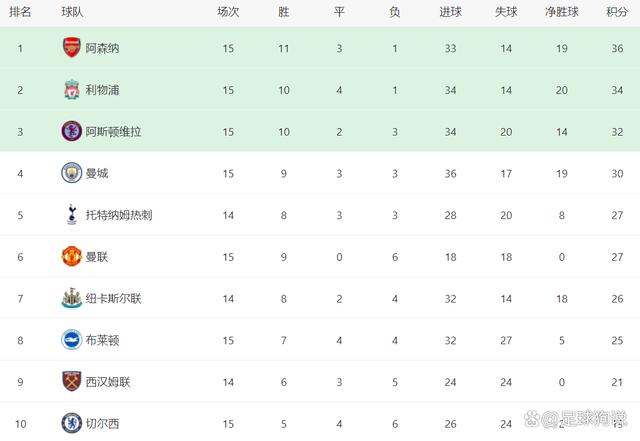
Task: Click the Liverpool club crest icon
Action: [x=71, y=89]
